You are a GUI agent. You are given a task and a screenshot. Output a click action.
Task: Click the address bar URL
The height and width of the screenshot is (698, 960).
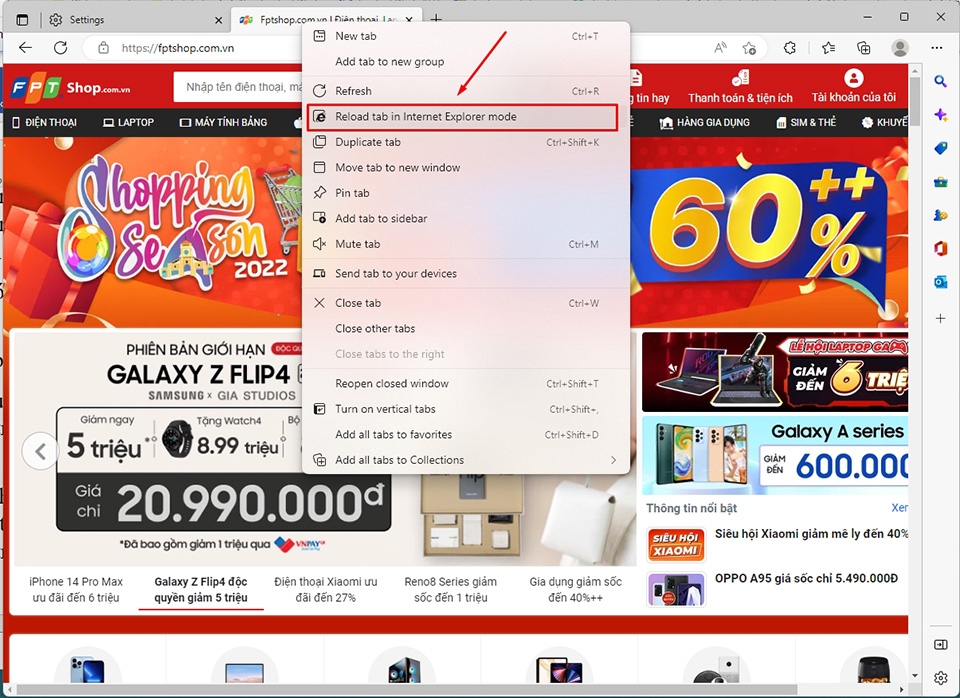tap(178, 48)
